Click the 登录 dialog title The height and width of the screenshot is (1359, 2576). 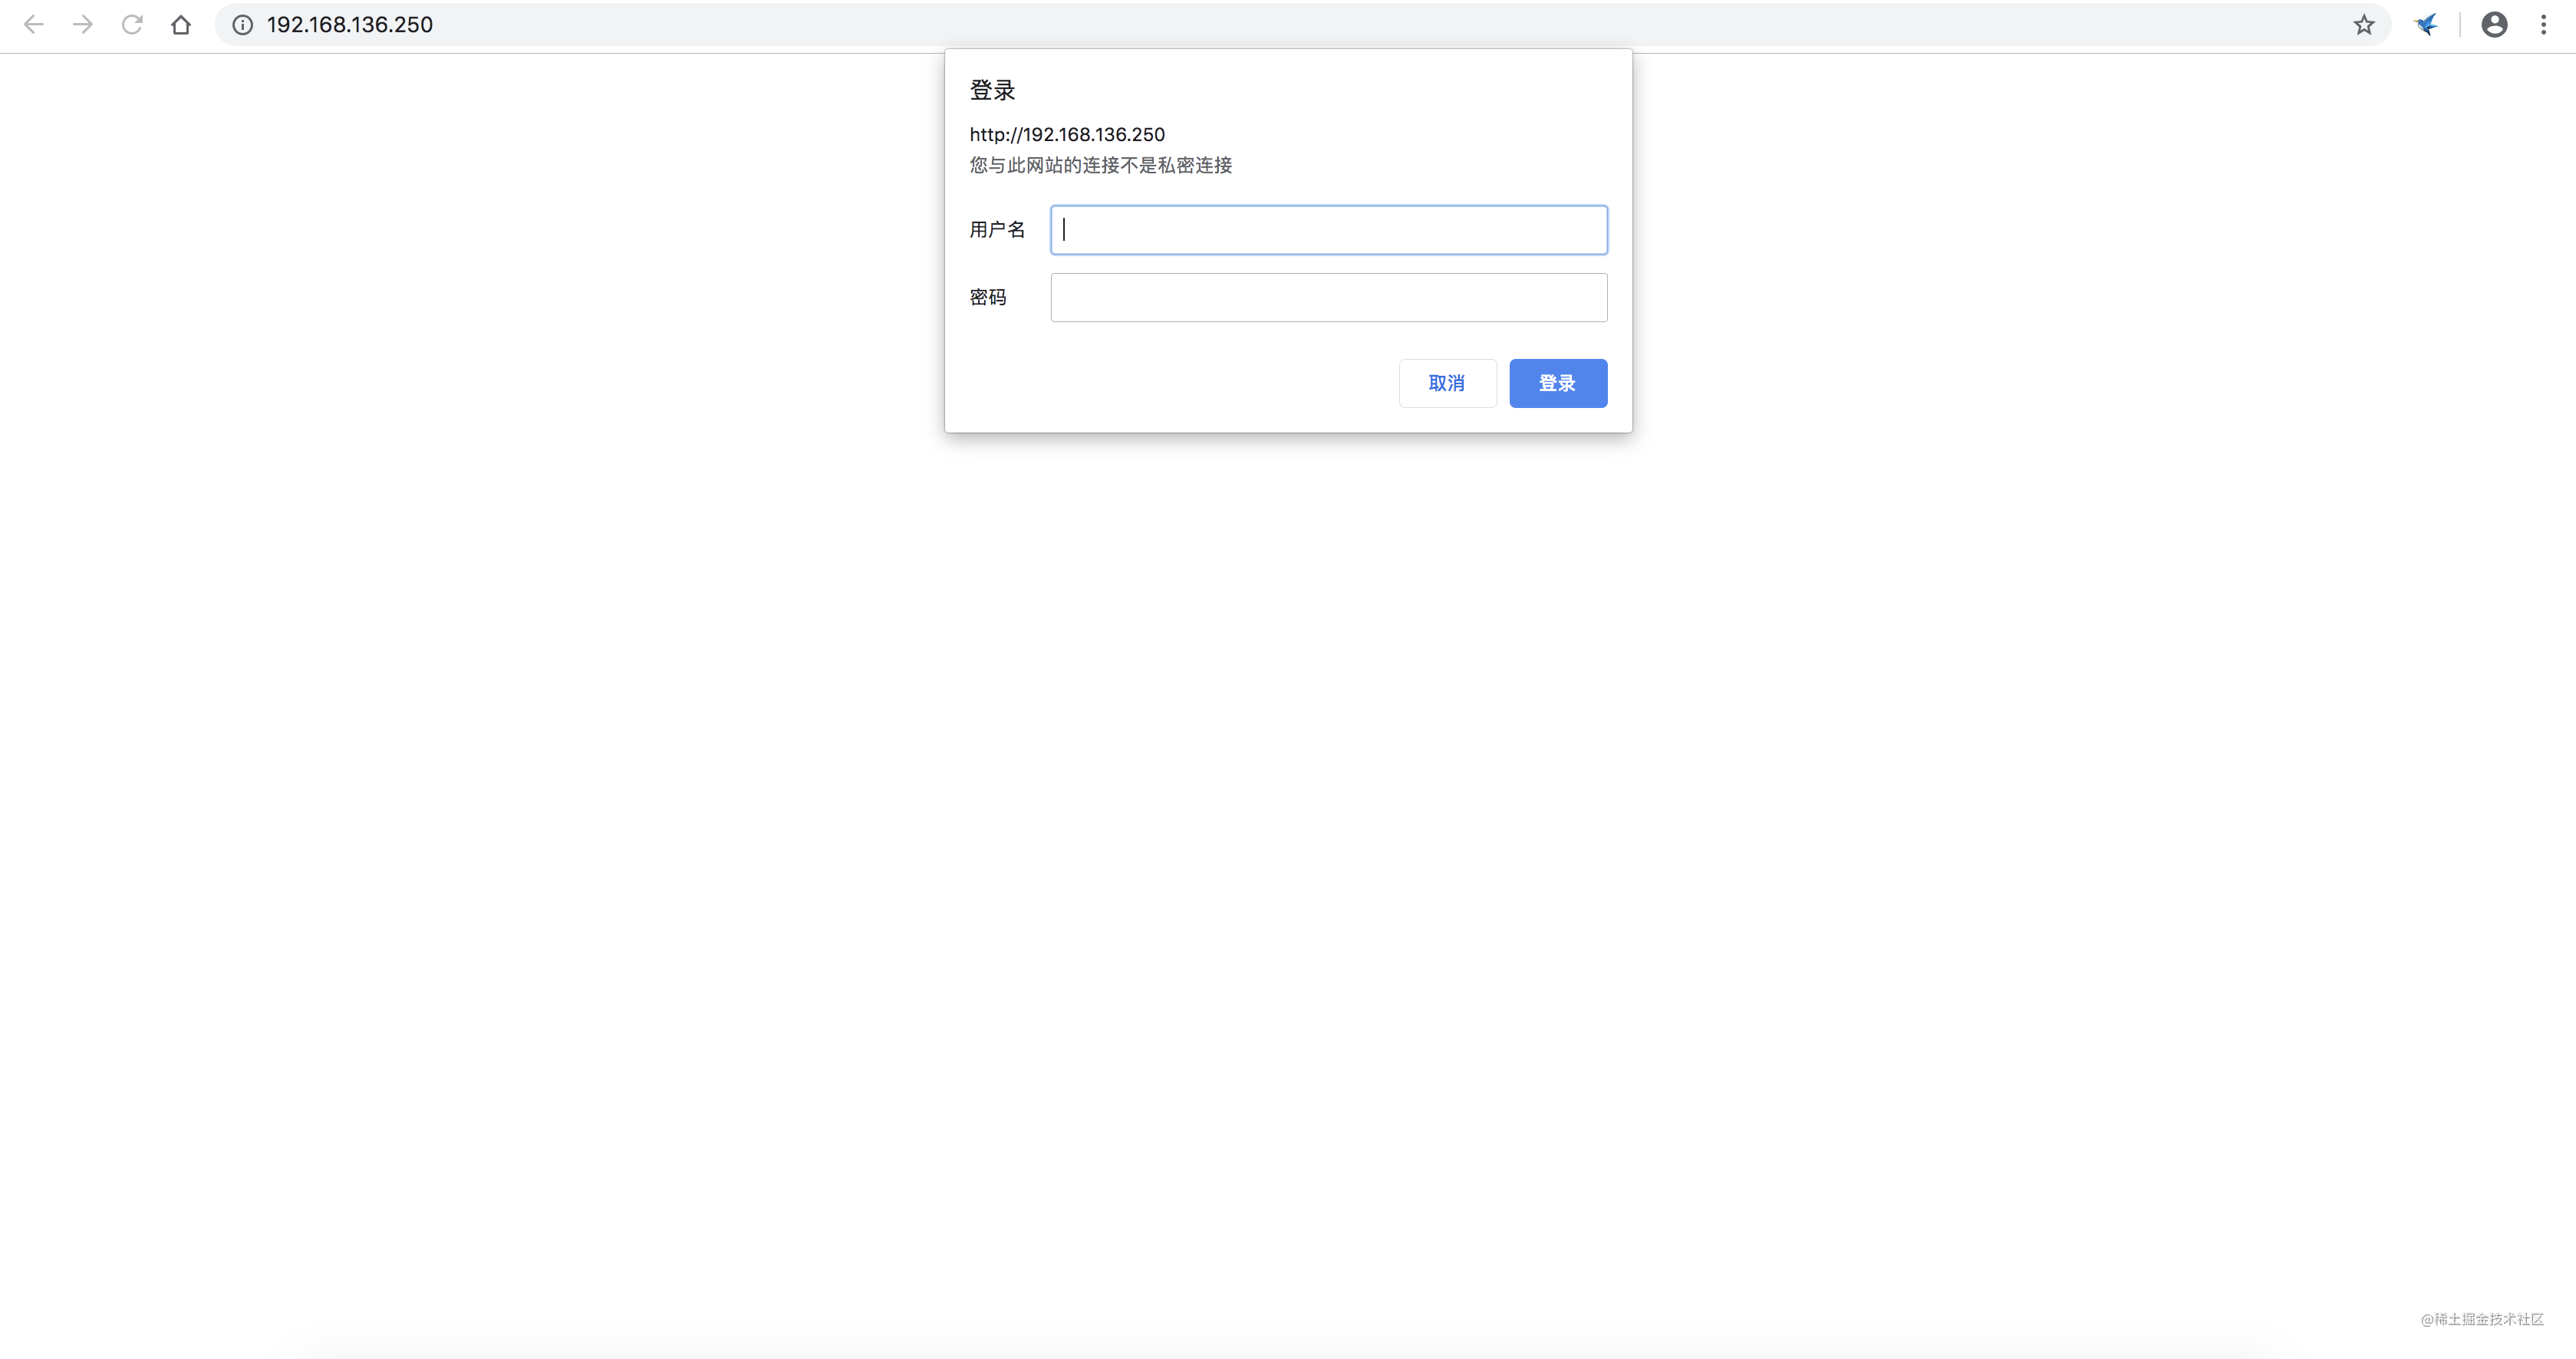pos(992,90)
